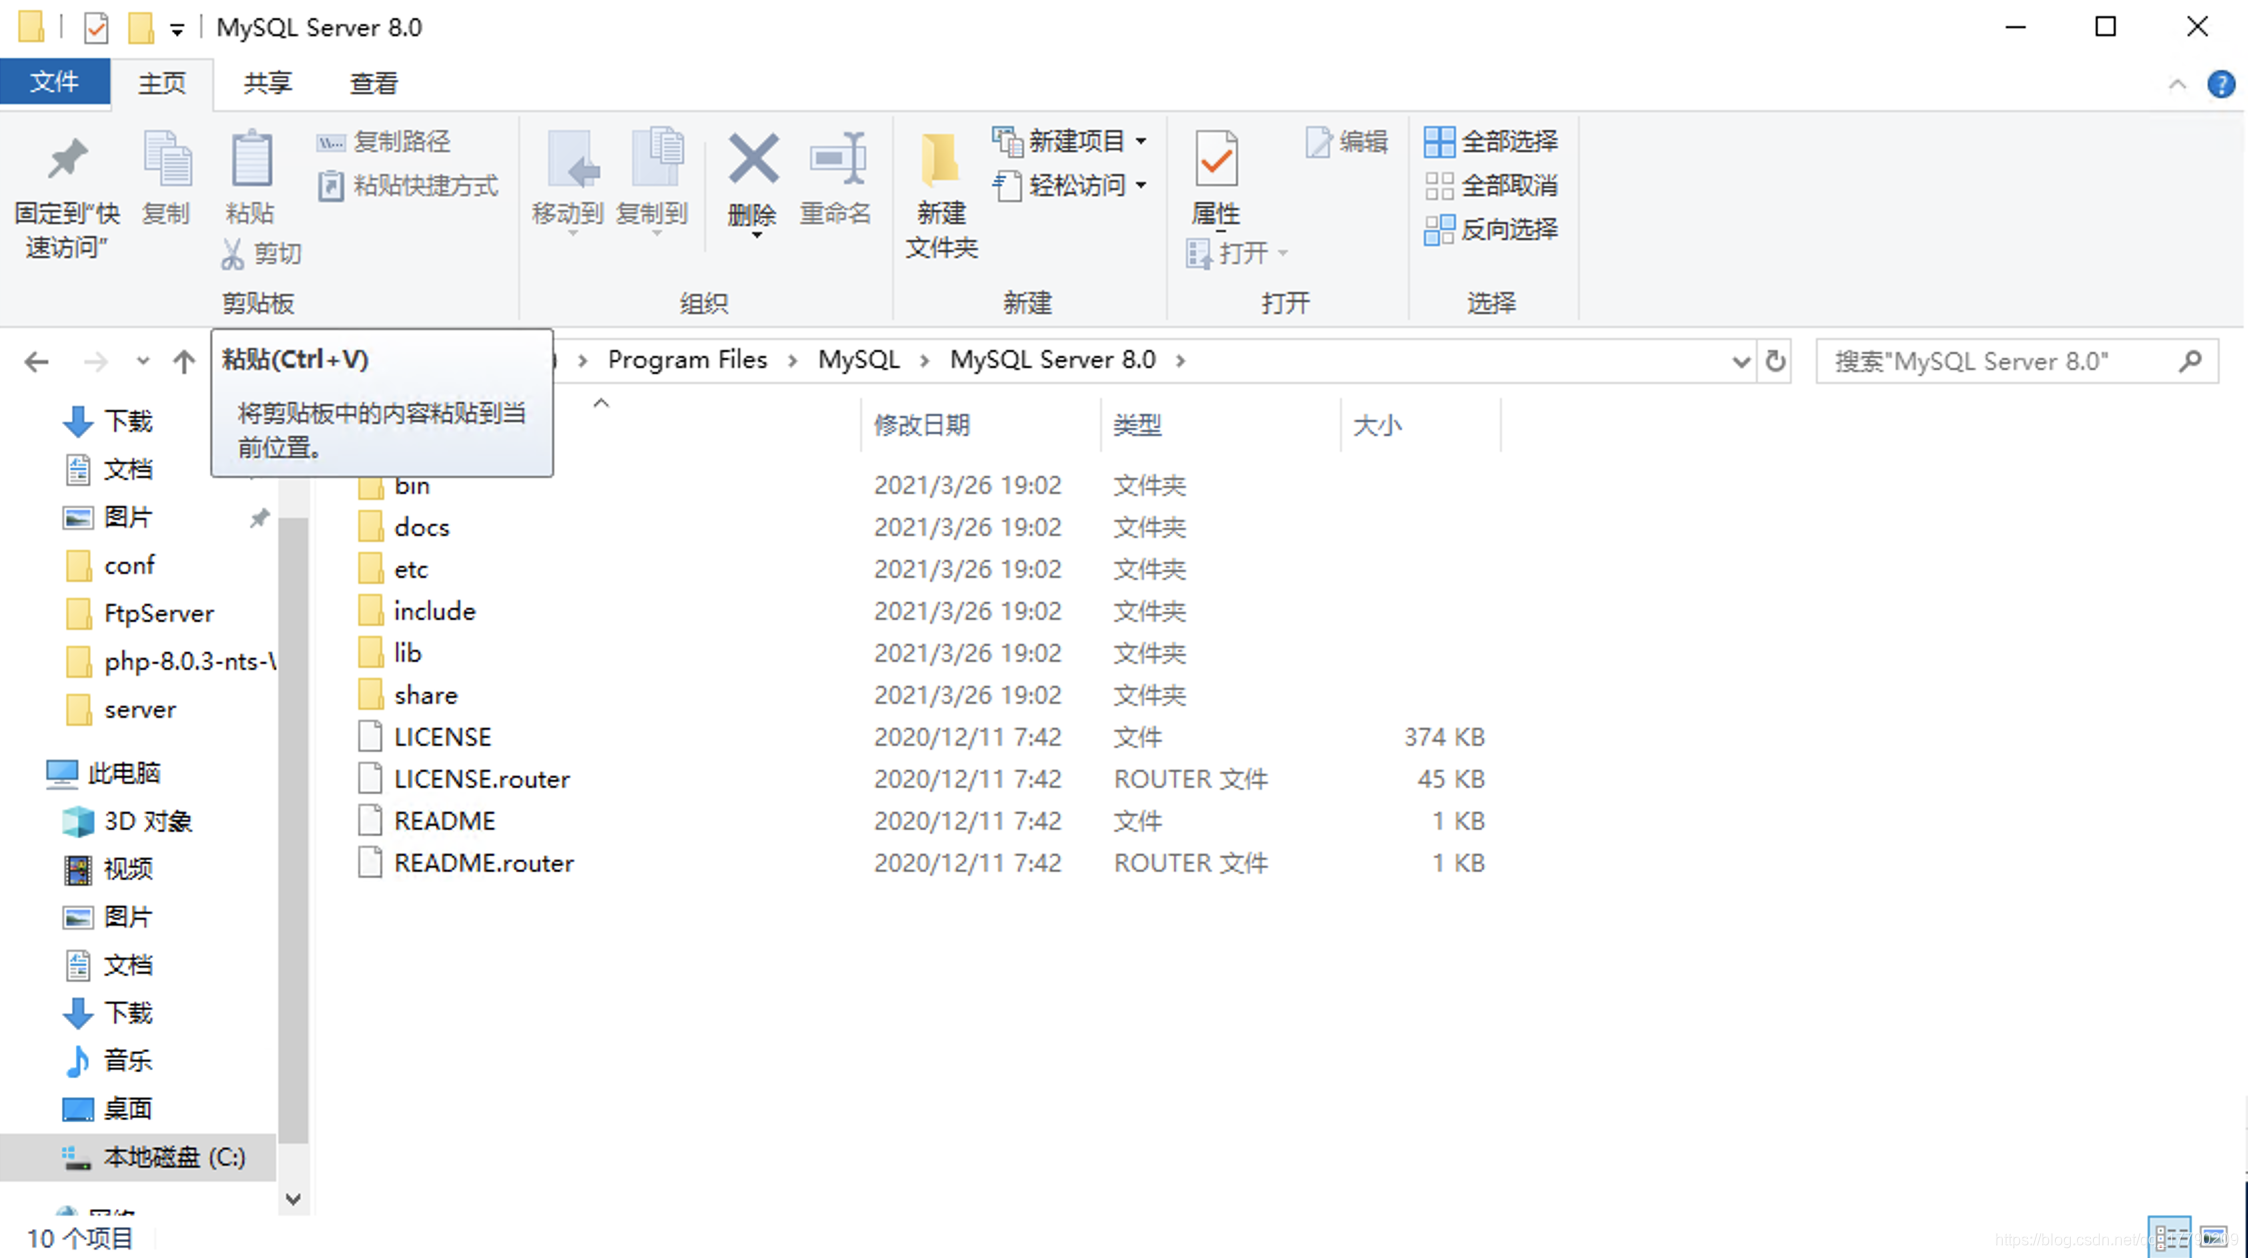
Task: Click the back navigation arrow
Action: (35, 361)
